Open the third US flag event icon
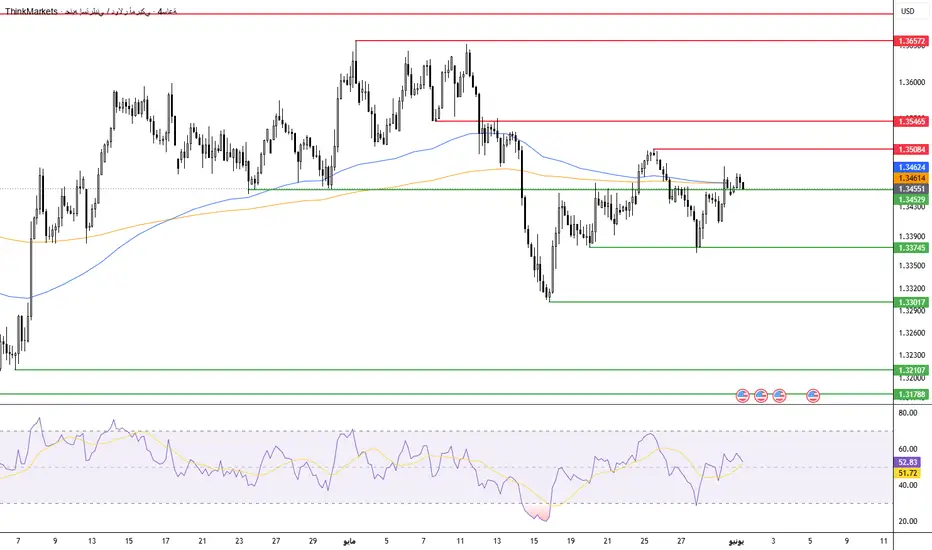This screenshot has height=550, width=932. (x=779, y=395)
